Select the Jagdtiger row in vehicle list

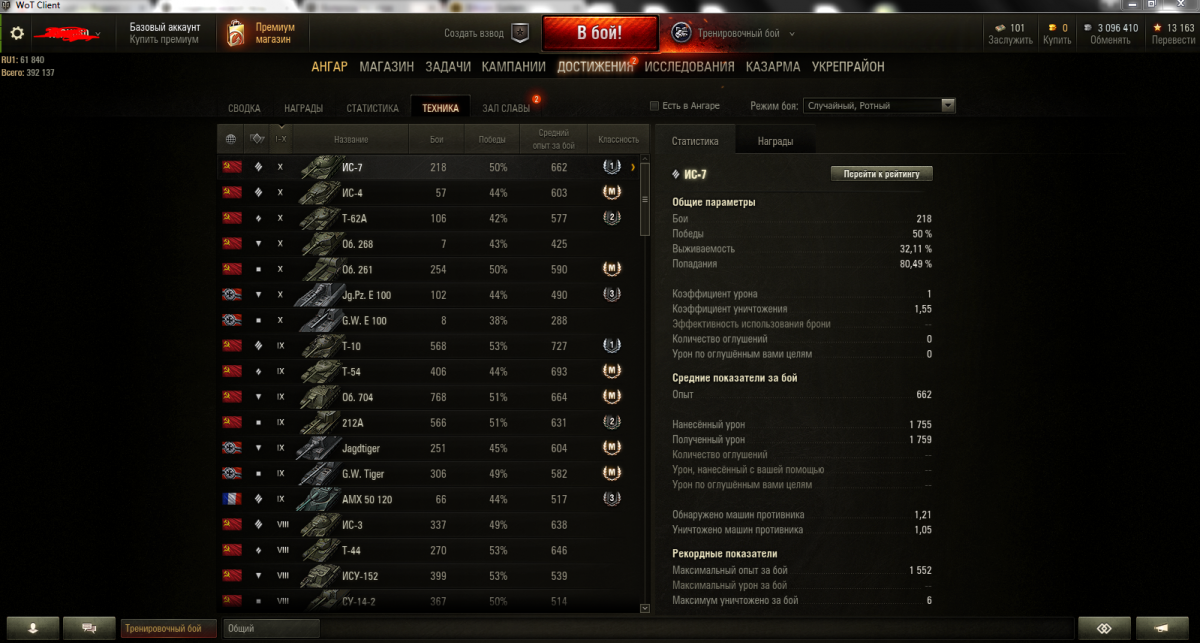pyautogui.click(x=433, y=448)
